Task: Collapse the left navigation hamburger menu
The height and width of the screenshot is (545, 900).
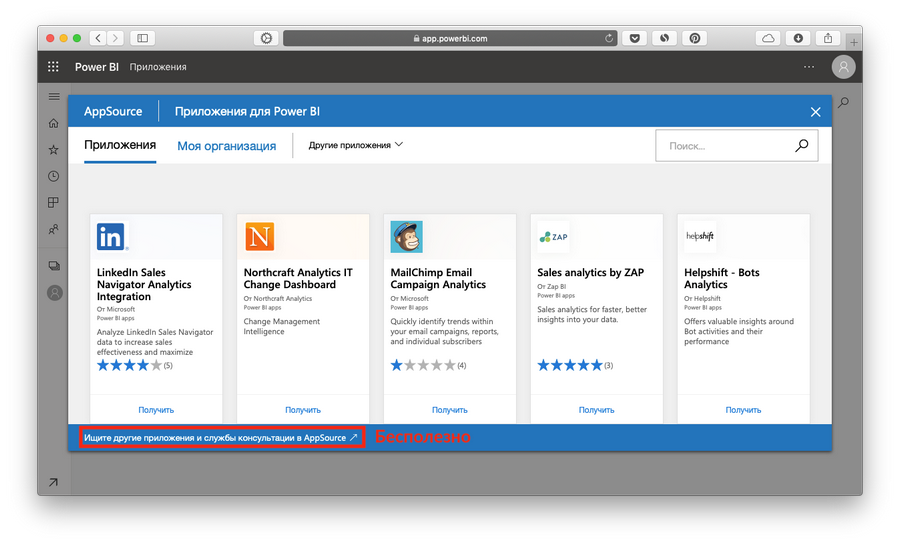Action: point(54,97)
